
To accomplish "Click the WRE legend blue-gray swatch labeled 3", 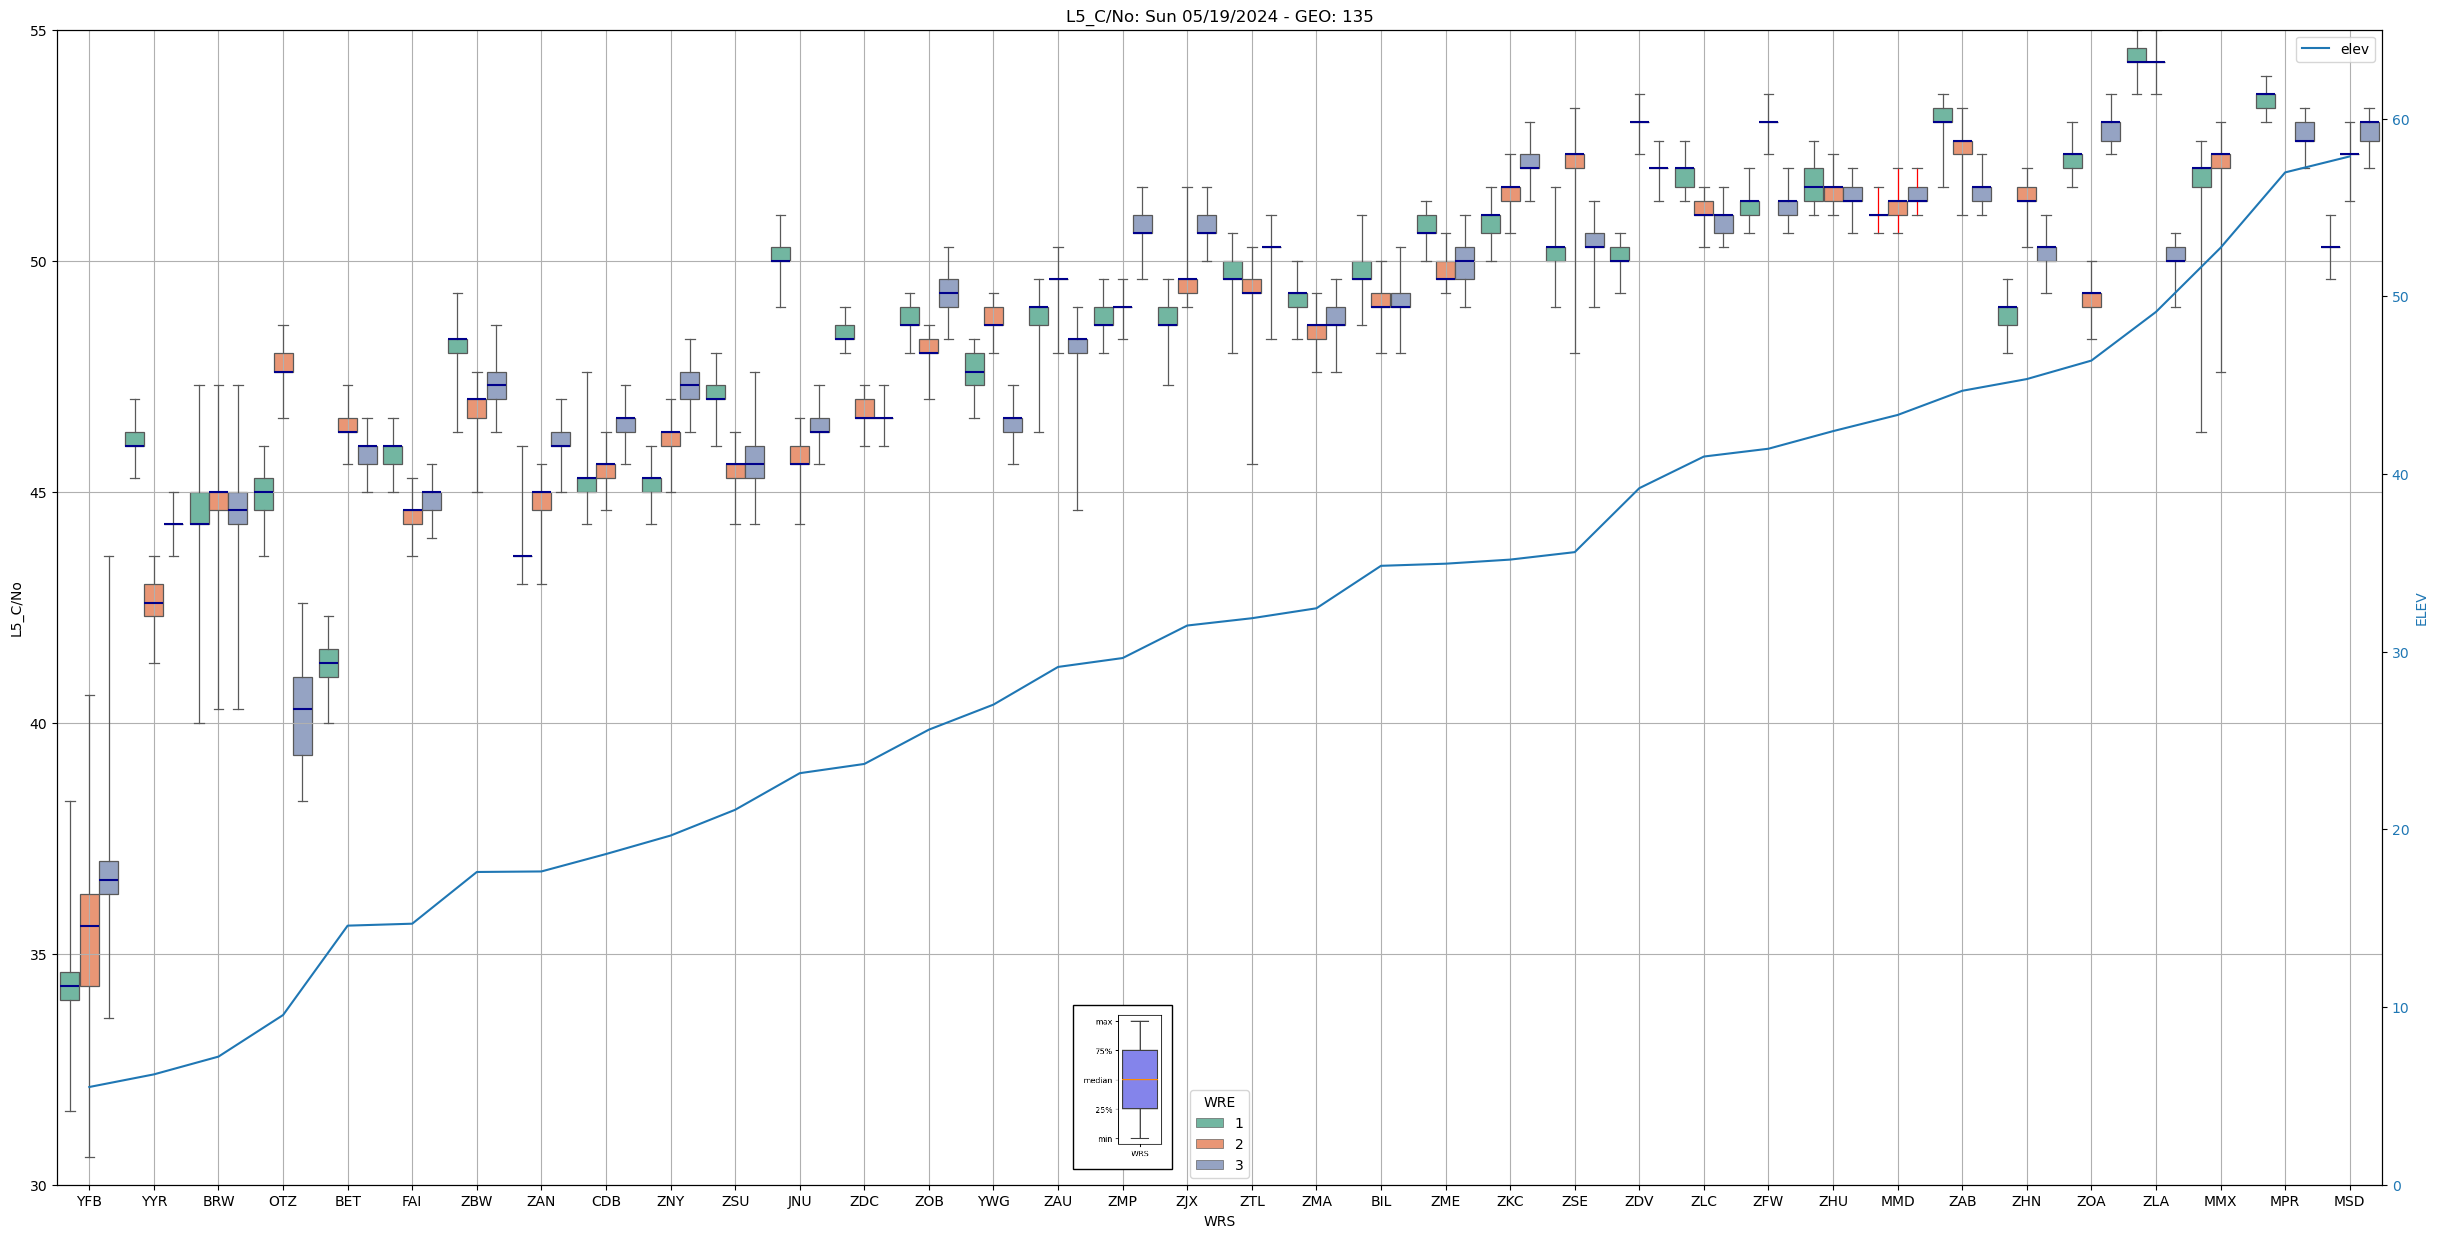I will (x=1209, y=1165).
